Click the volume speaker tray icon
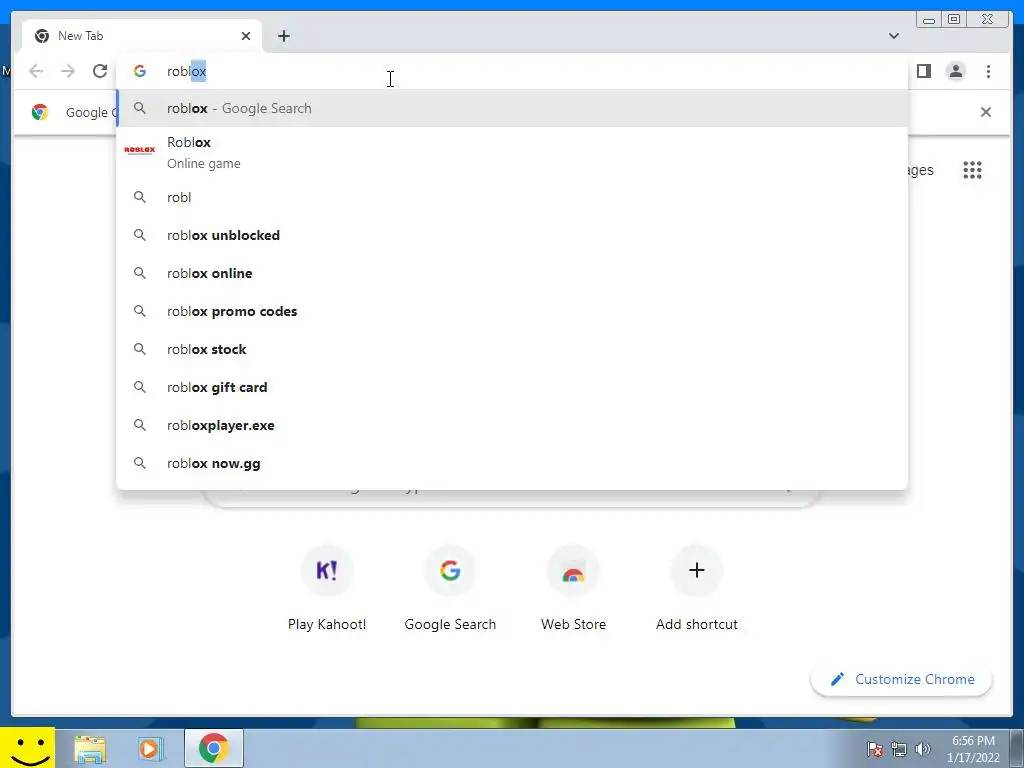This screenshot has width=1024, height=768. pyautogui.click(x=922, y=749)
